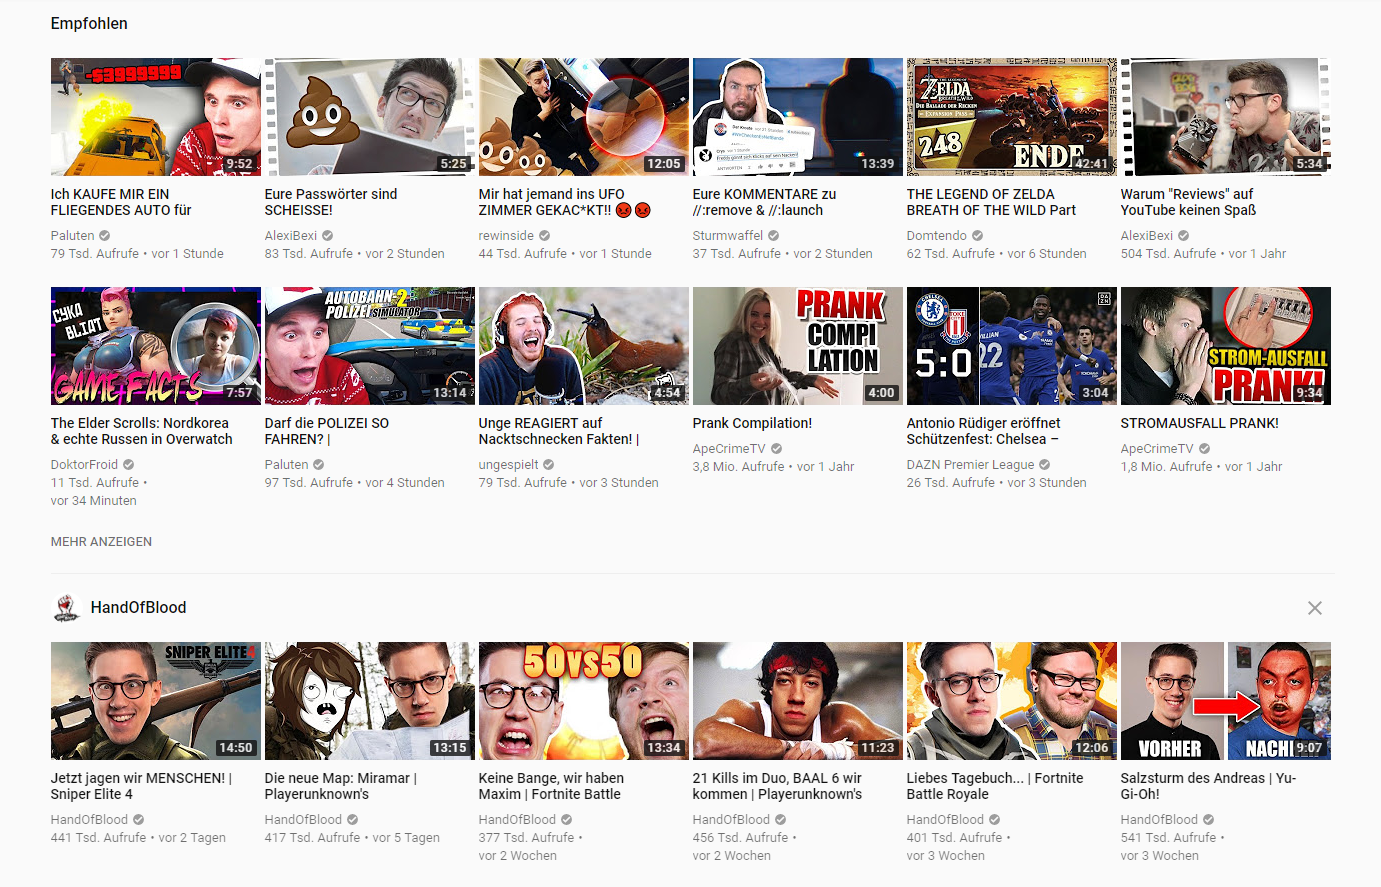This screenshot has height=887, width=1381.
Task: Click verified badge next to DAZN Premier League
Action: tap(1044, 465)
